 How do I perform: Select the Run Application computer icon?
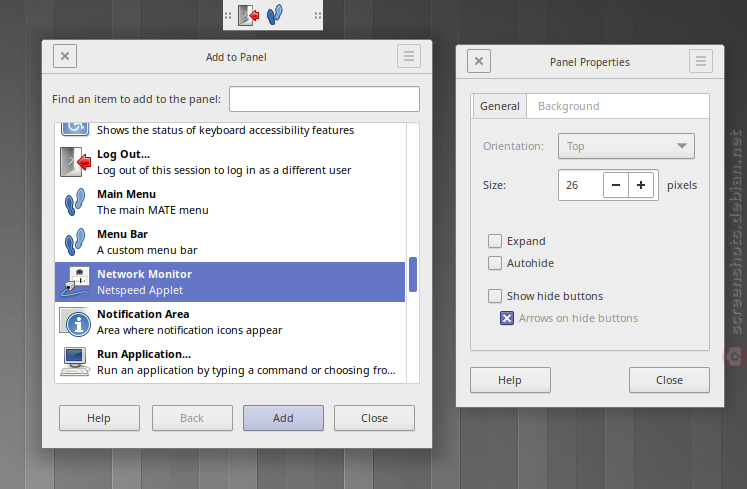coord(75,362)
